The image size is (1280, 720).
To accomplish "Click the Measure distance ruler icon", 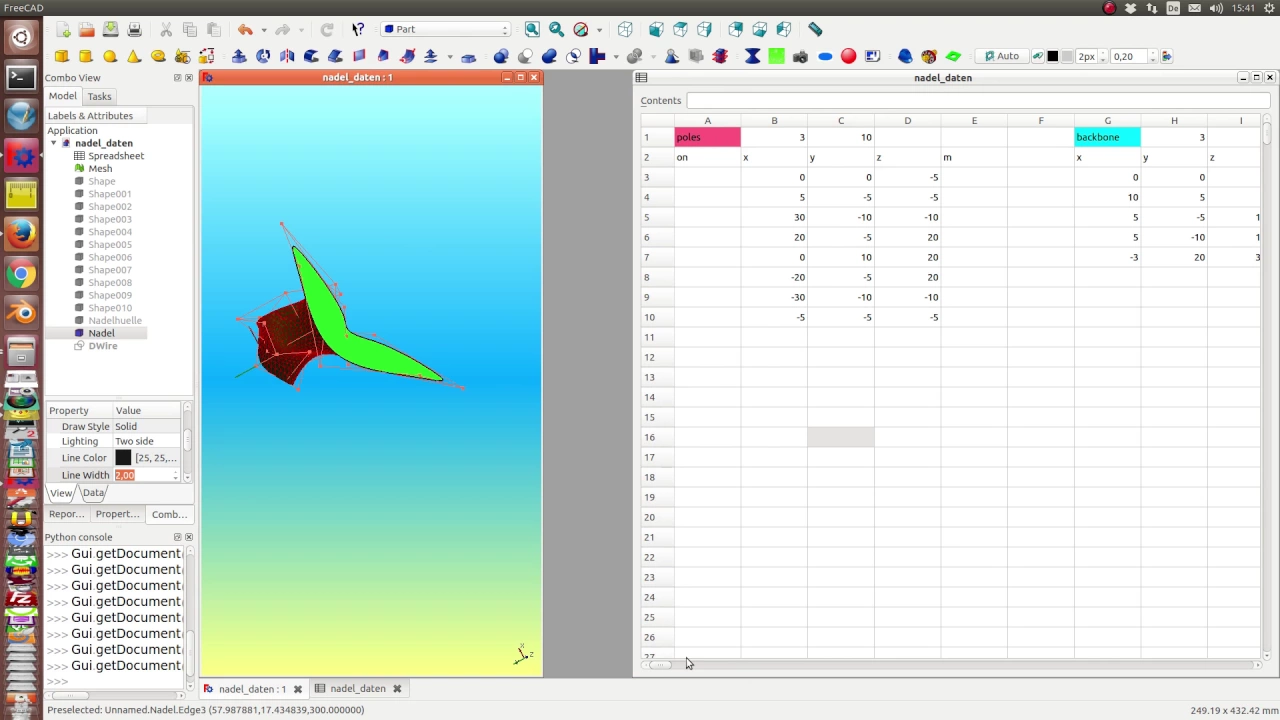I will click(x=815, y=30).
